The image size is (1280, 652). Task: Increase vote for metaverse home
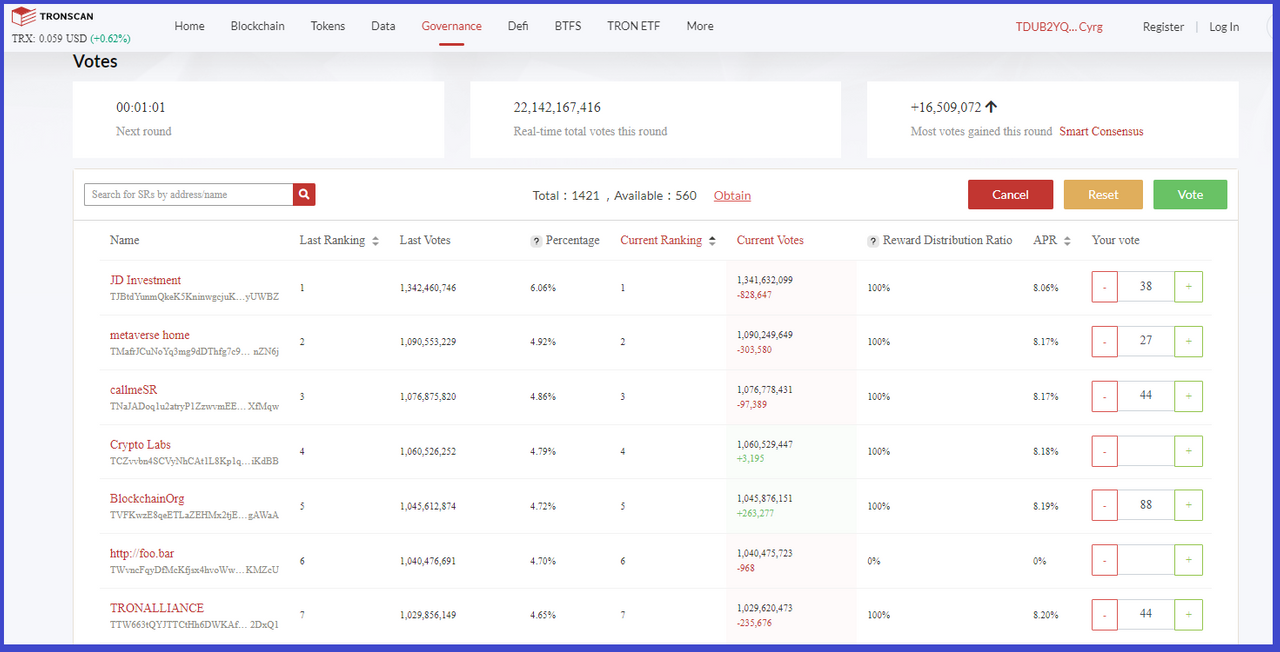[x=1188, y=342]
